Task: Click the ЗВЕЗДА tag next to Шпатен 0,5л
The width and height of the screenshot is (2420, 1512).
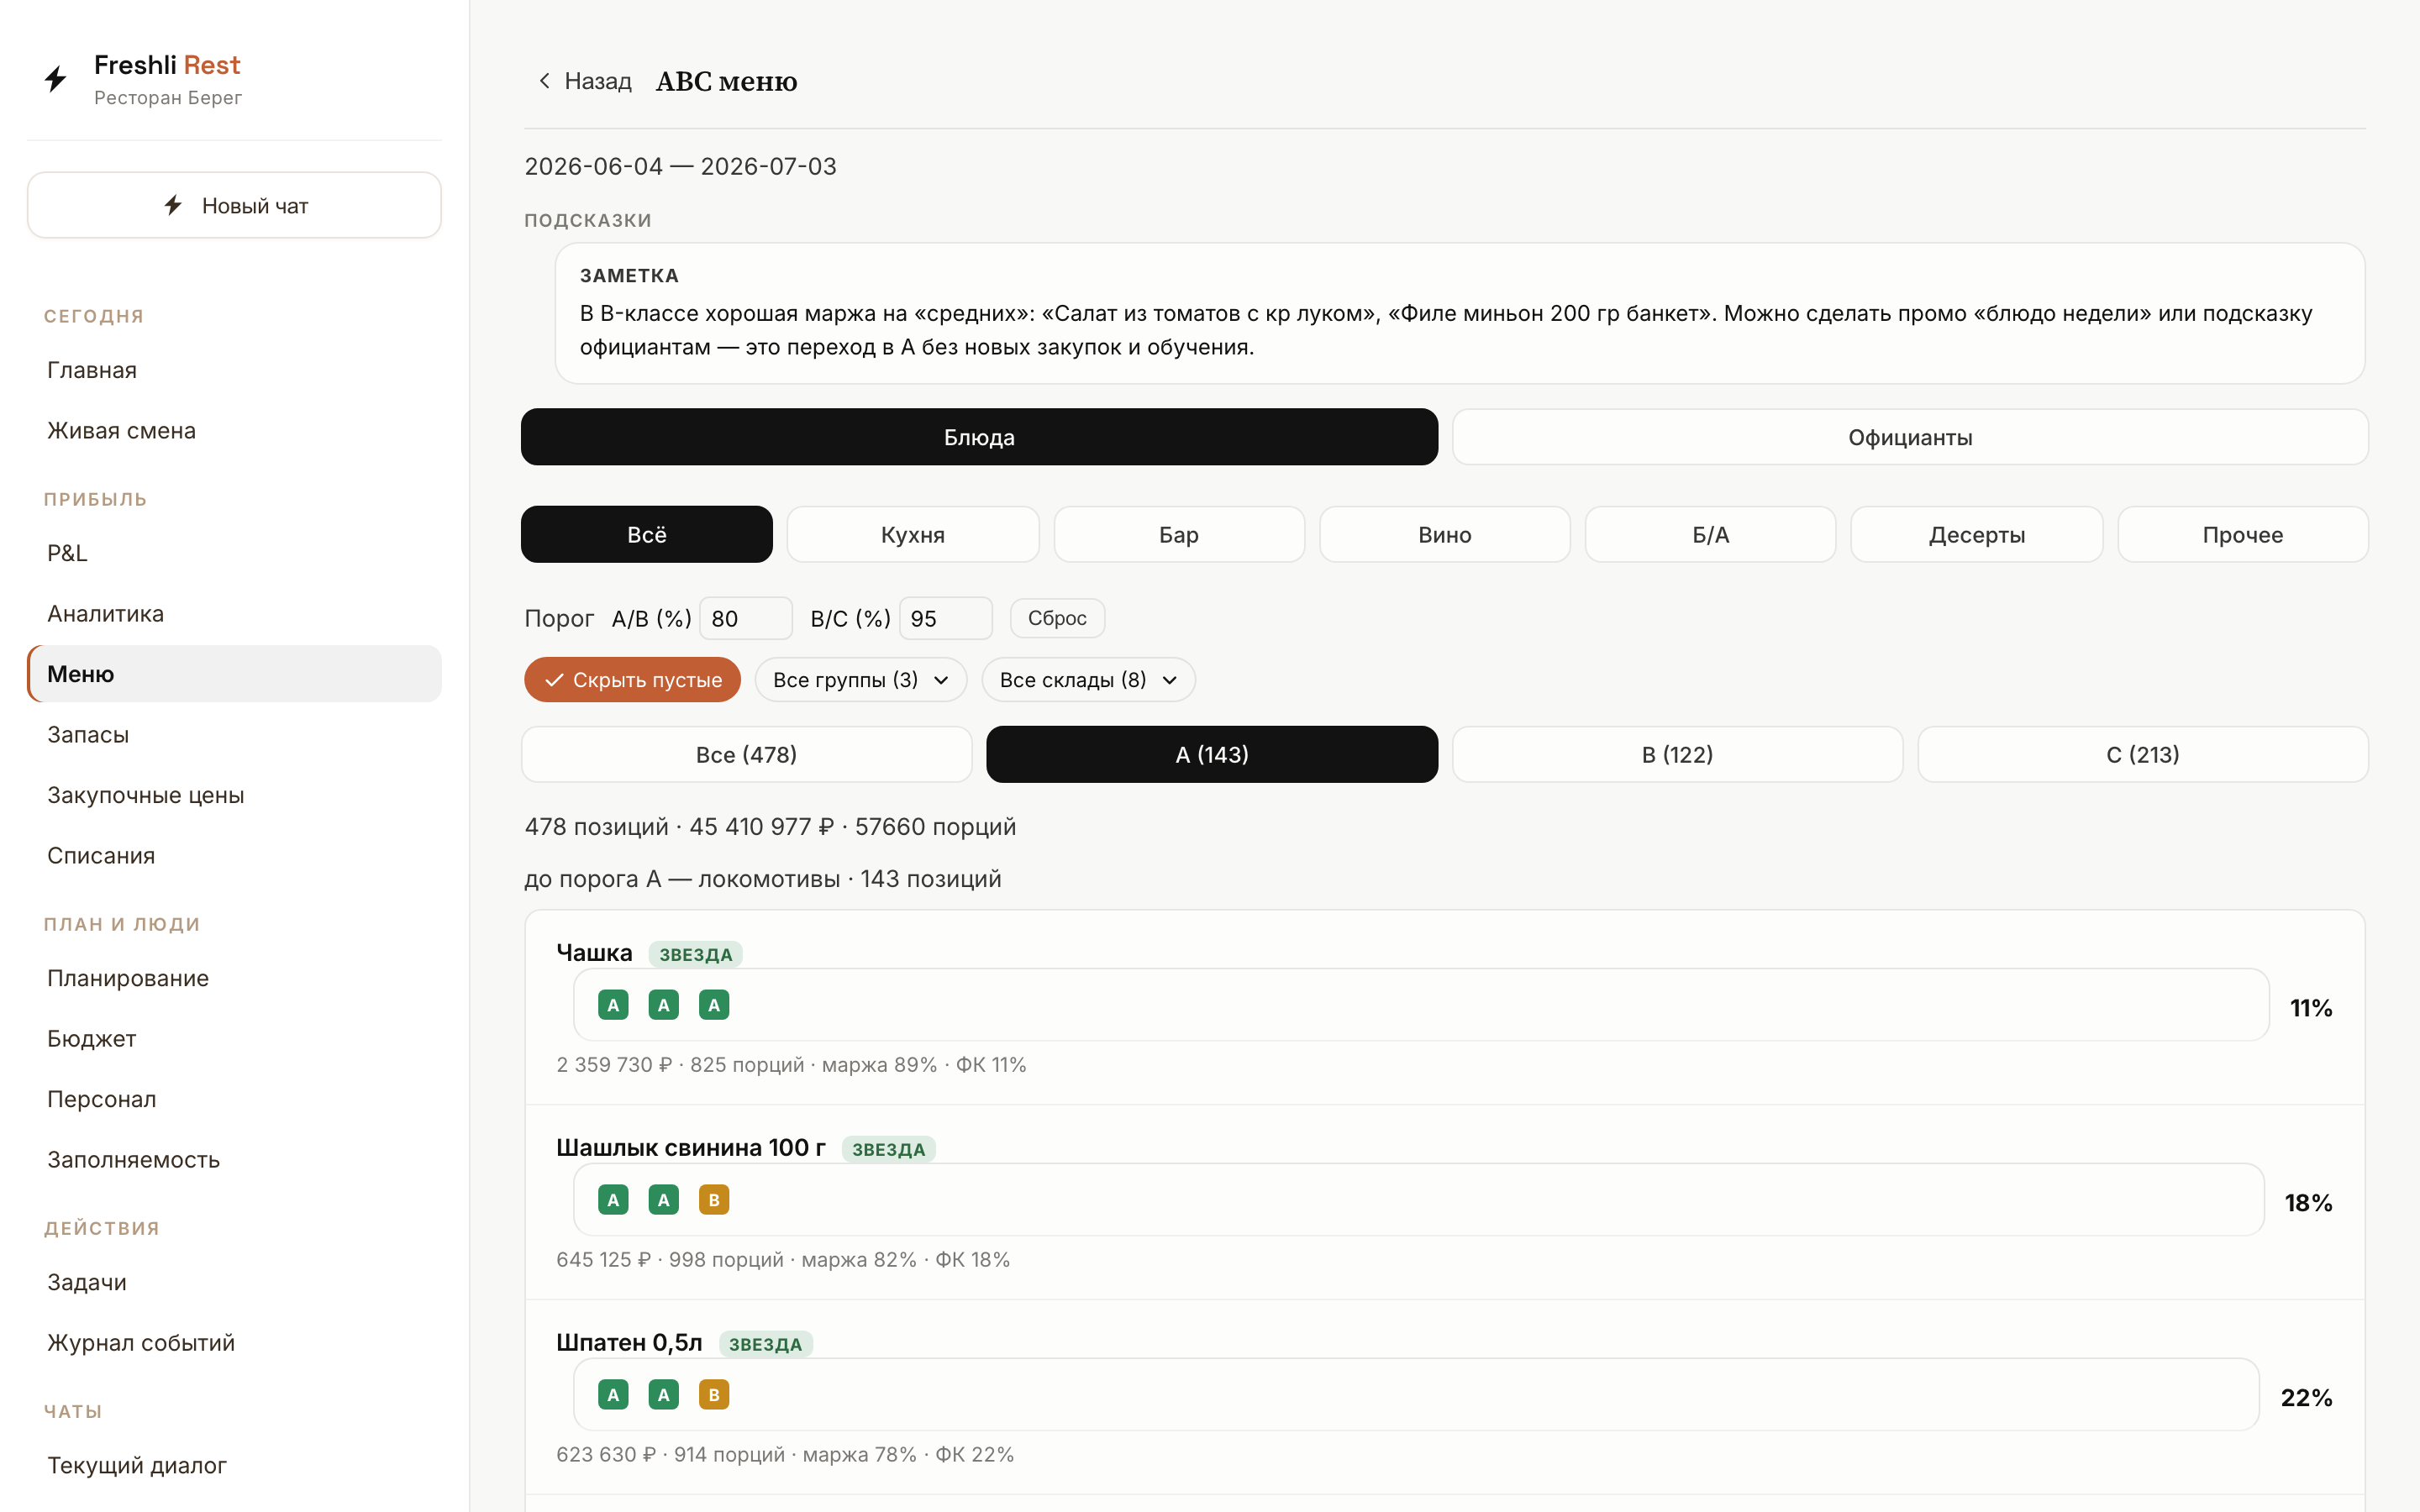Action: tap(765, 1344)
